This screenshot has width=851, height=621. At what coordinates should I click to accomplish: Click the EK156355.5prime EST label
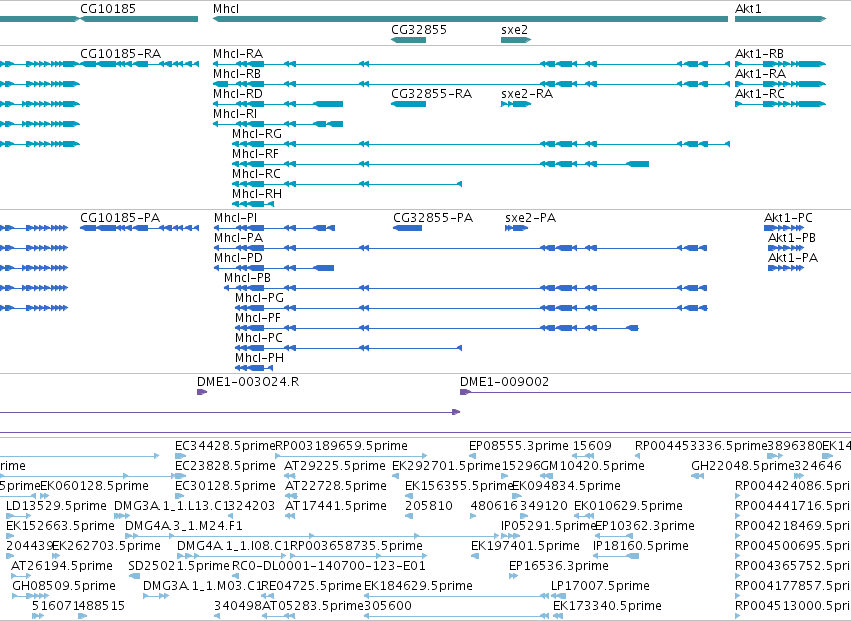pos(459,486)
